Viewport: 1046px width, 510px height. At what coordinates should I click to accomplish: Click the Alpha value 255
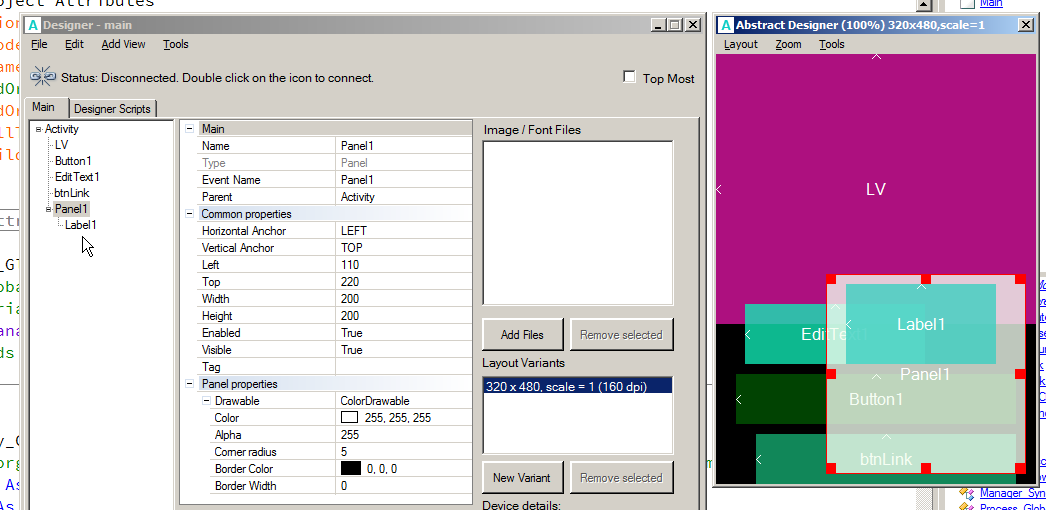pos(403,435)
